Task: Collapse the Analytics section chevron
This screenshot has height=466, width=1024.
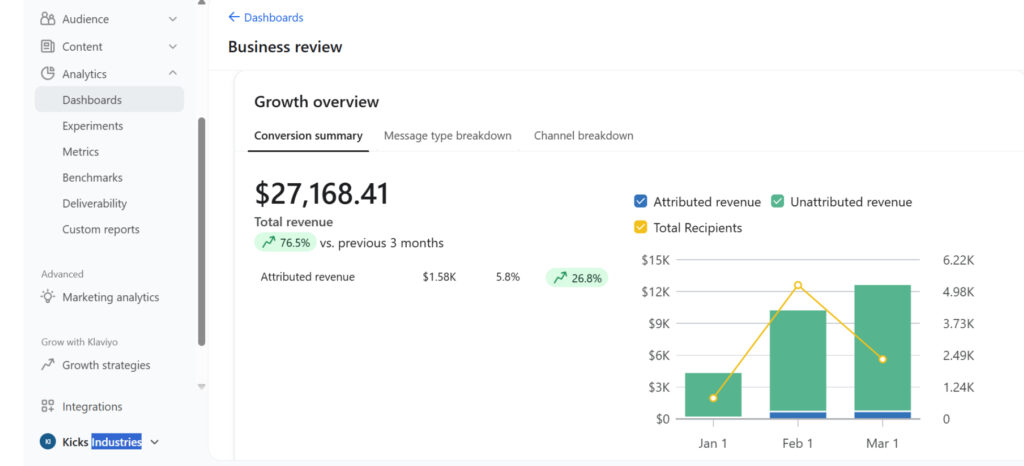Action: point(172,73)
